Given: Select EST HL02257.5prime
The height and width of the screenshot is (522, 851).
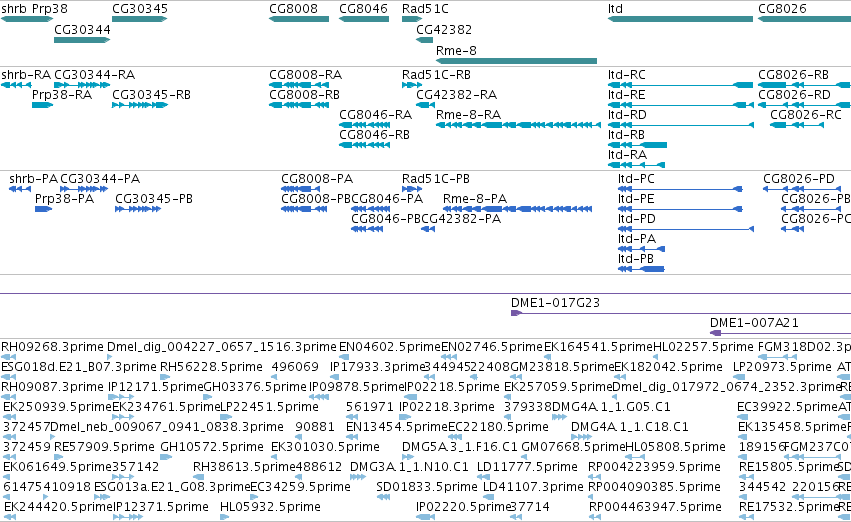Looking at the screenshot, I should click(x=656, y=357).
